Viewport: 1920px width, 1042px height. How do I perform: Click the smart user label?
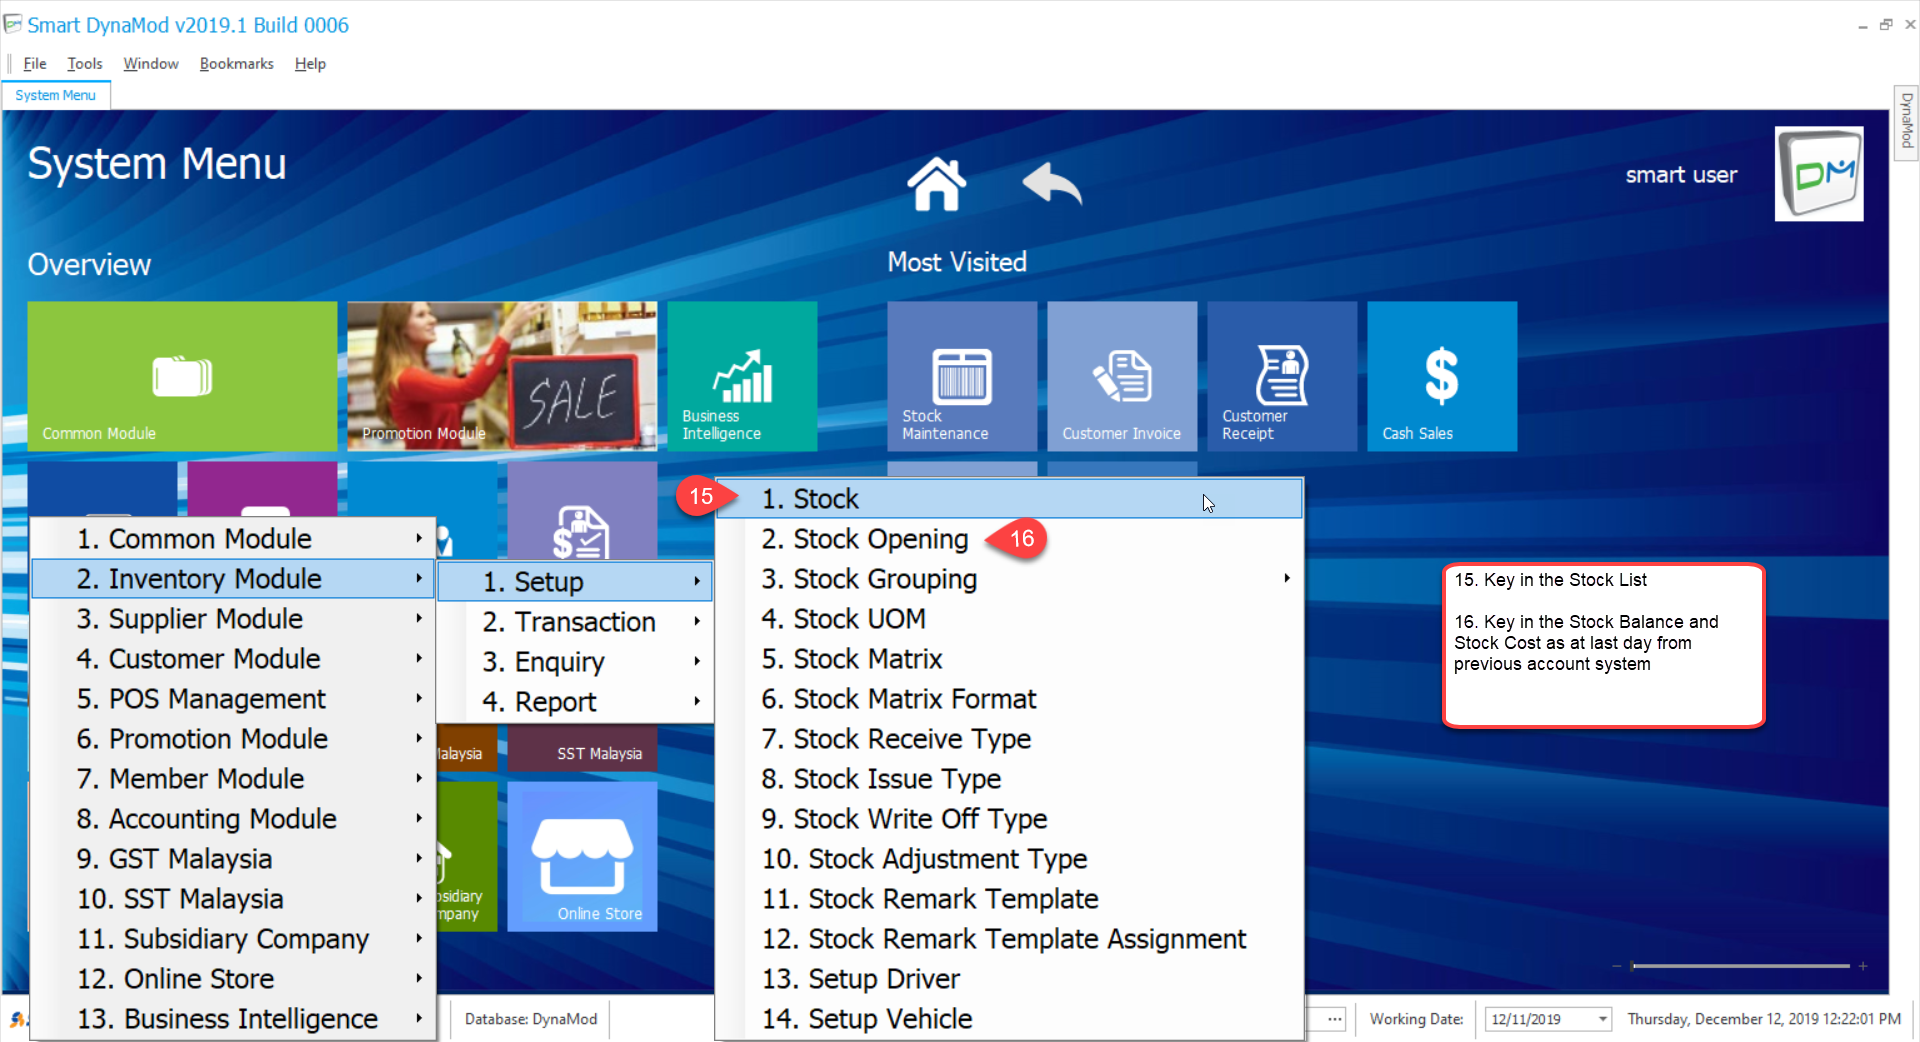[1681, 175]
